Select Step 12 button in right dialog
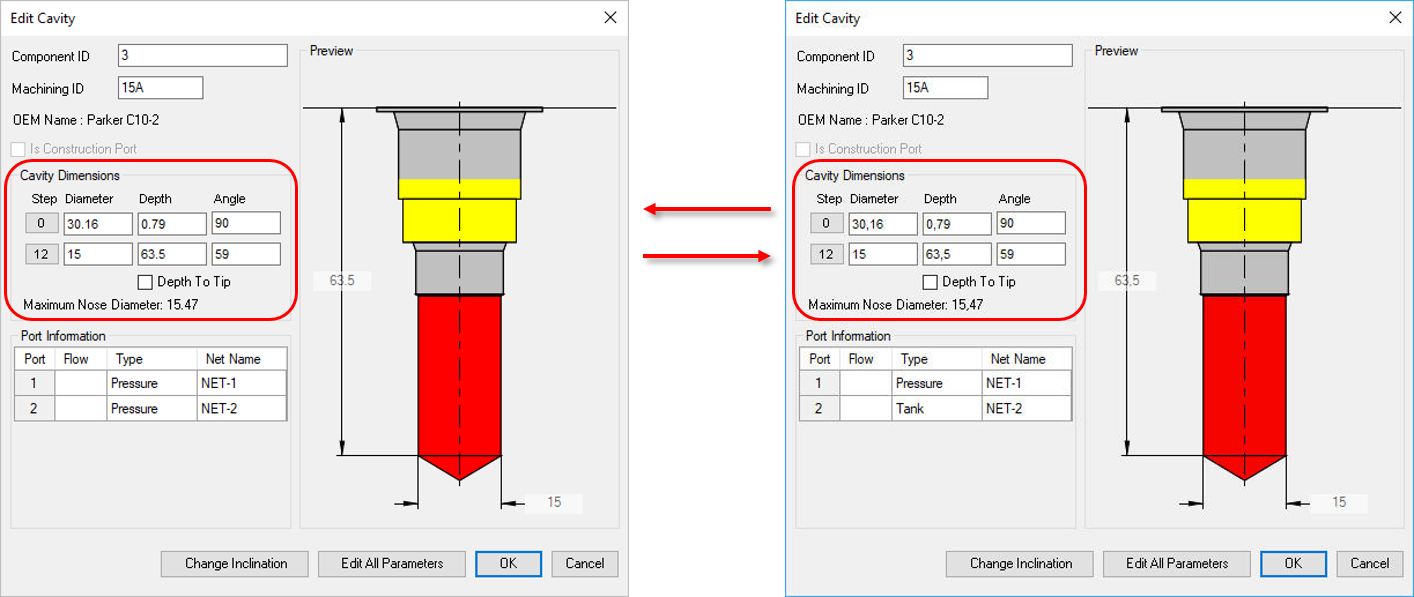This screenshot has width=1414, height=597. click(x=827, y=254)
